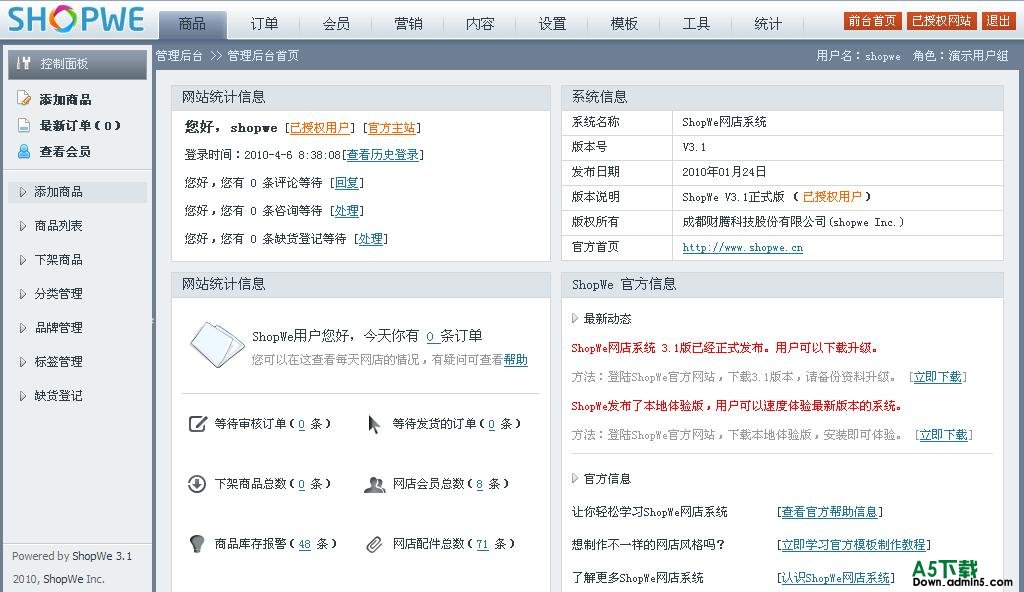This screenshot has height=592, width=1024.
Task: Click the 退出 logout button
Action: point(998,21)
